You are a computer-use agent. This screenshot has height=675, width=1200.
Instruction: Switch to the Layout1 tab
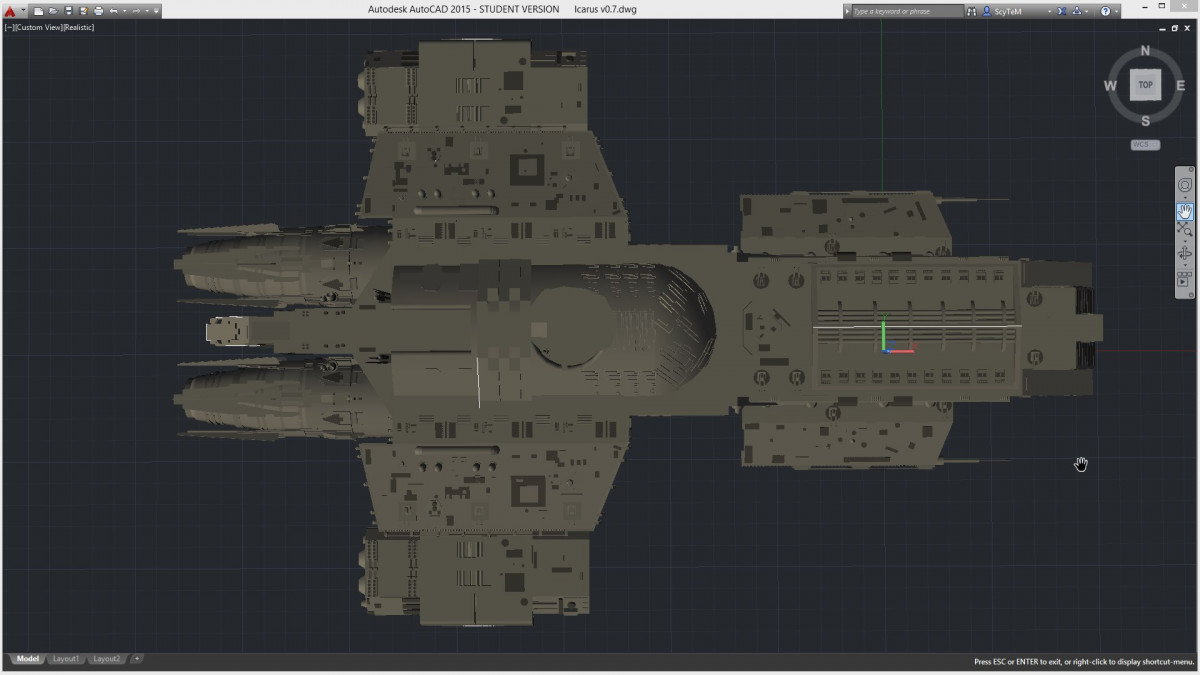66,659
